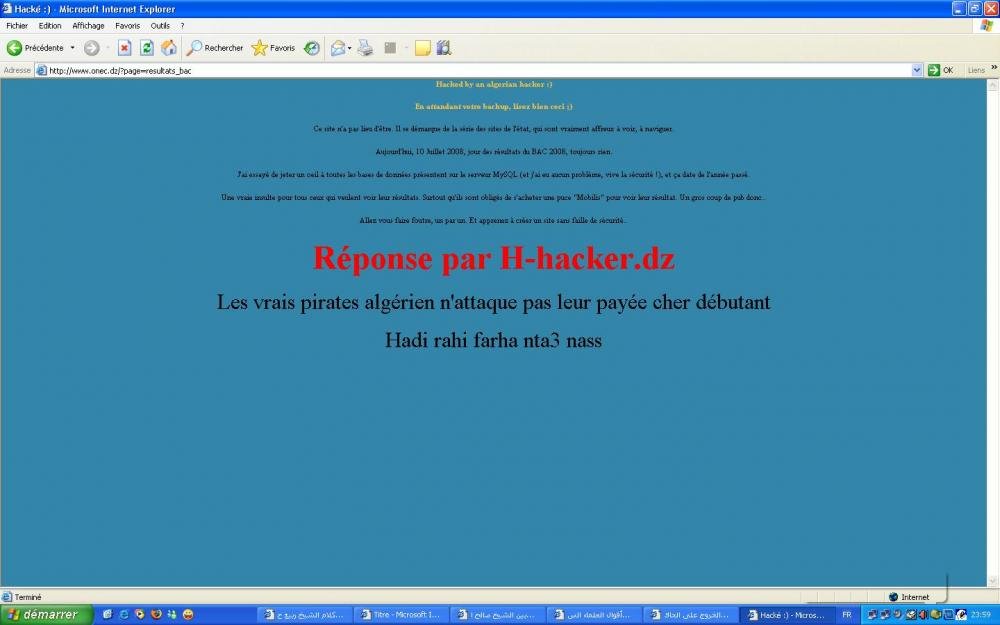Click the Print printer icon
Viewport: 1000px width, 625px height.
pos(365,48)
